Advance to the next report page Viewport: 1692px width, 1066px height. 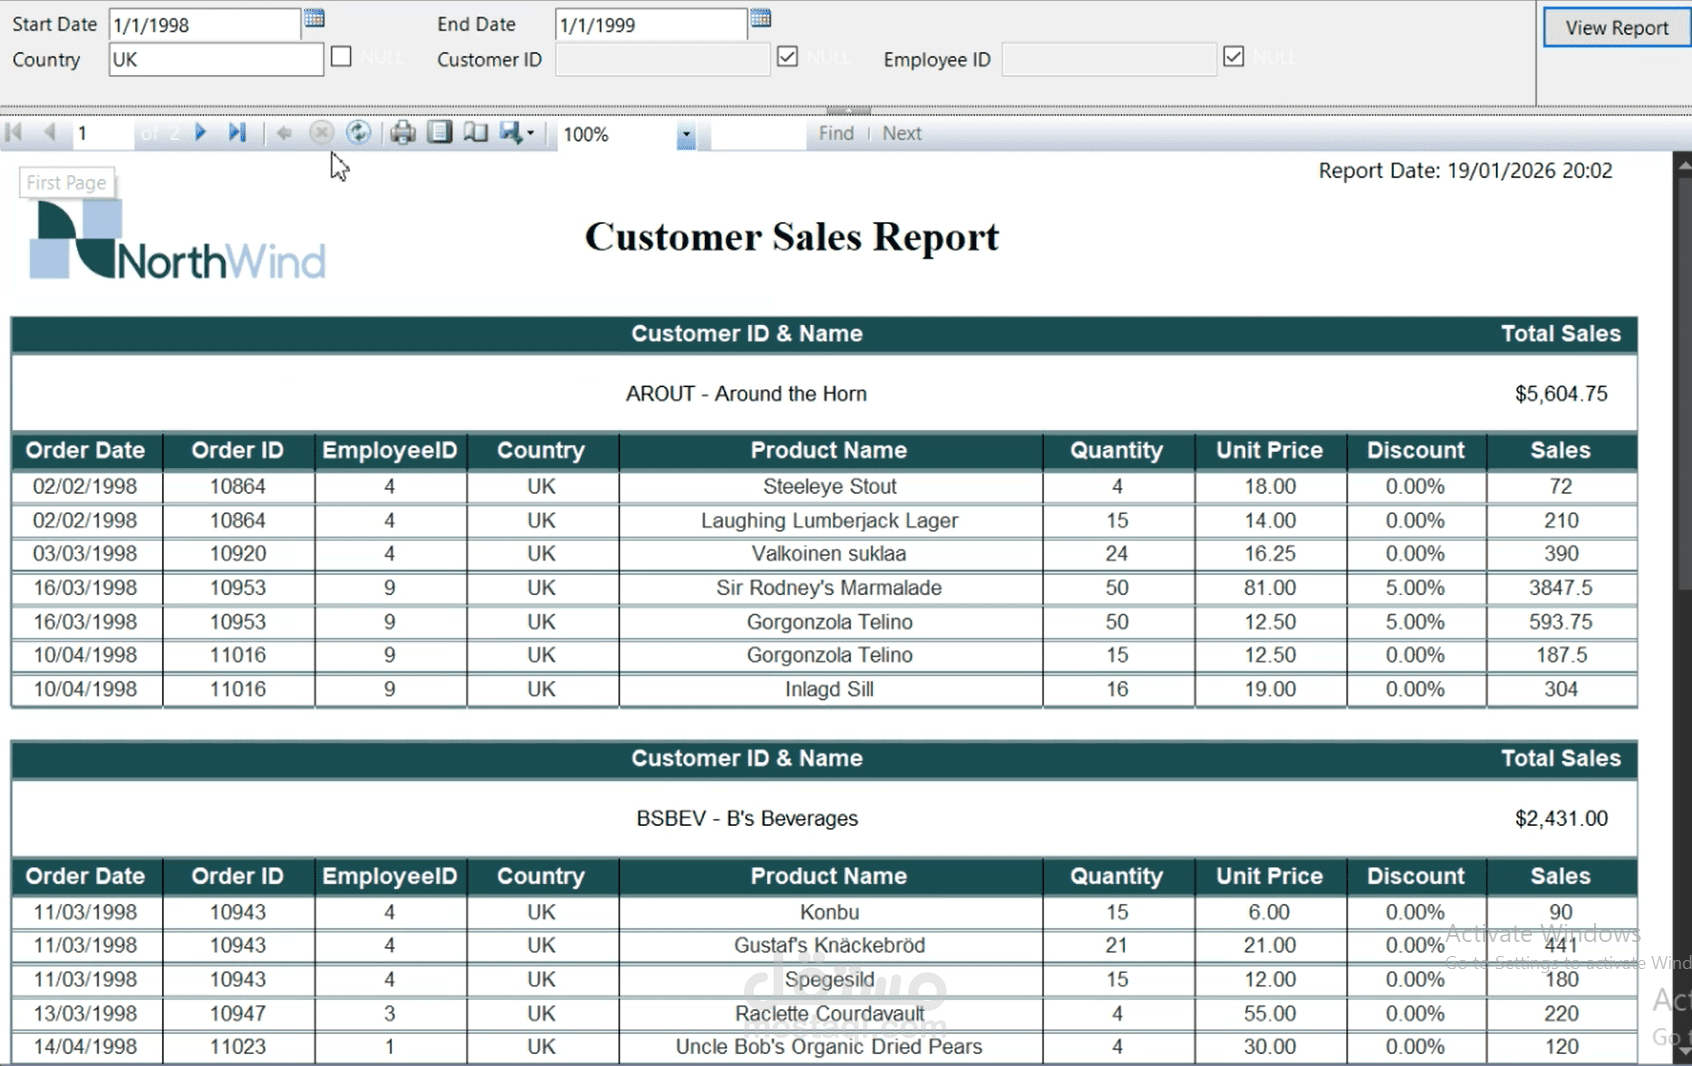point(200,133)
